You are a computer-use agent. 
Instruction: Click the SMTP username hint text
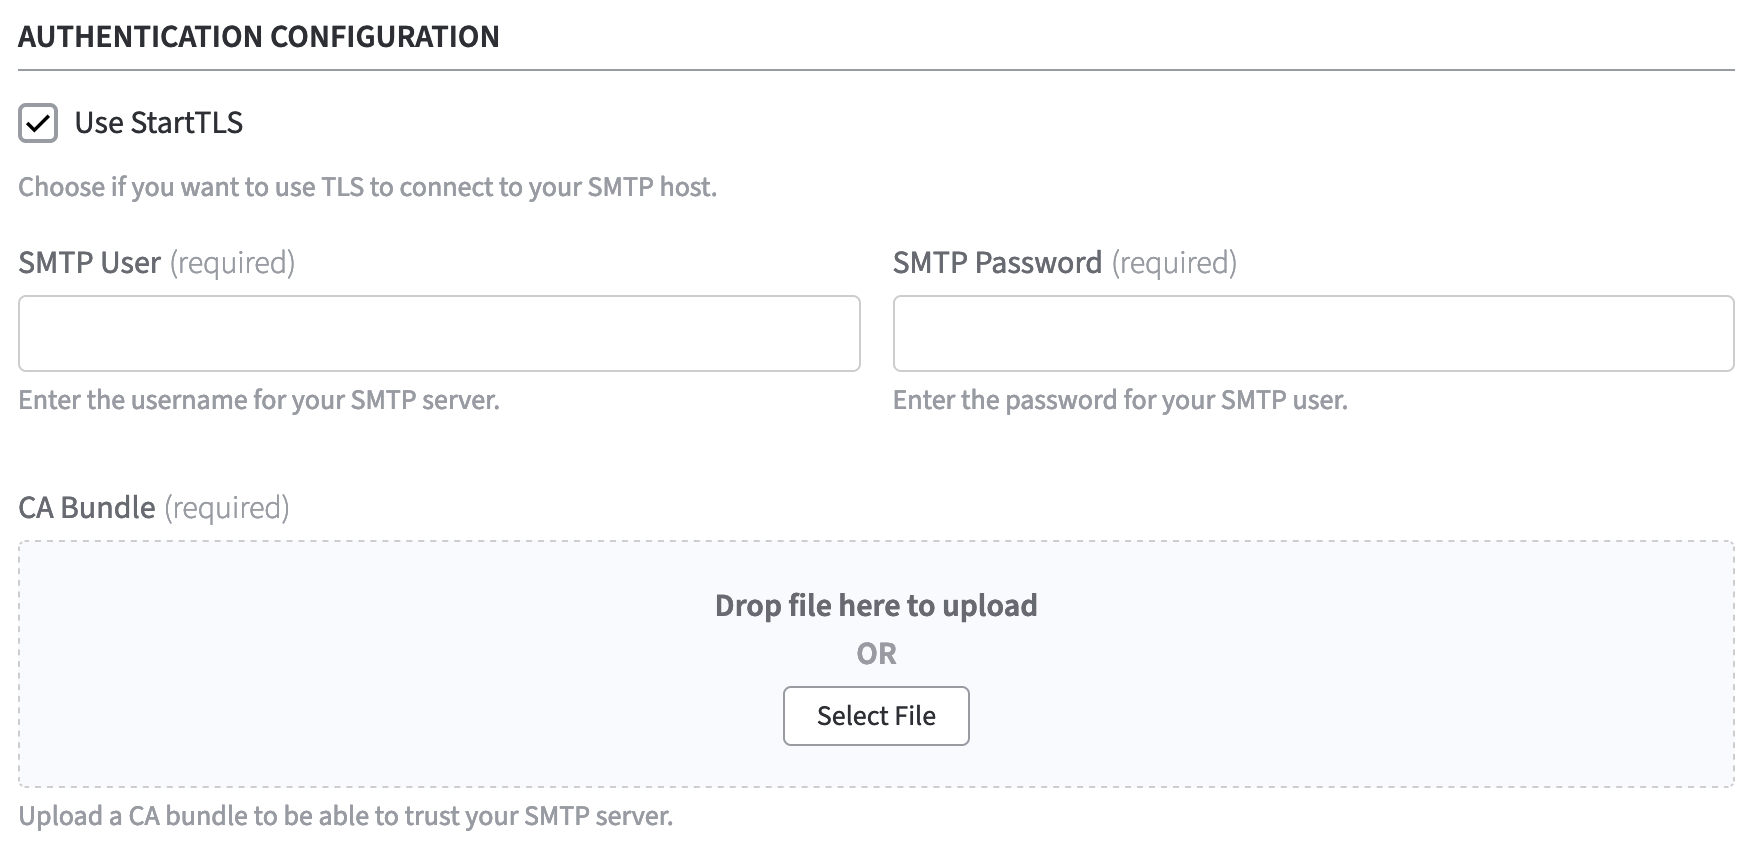pyautogui.click(x=259, y=401)
